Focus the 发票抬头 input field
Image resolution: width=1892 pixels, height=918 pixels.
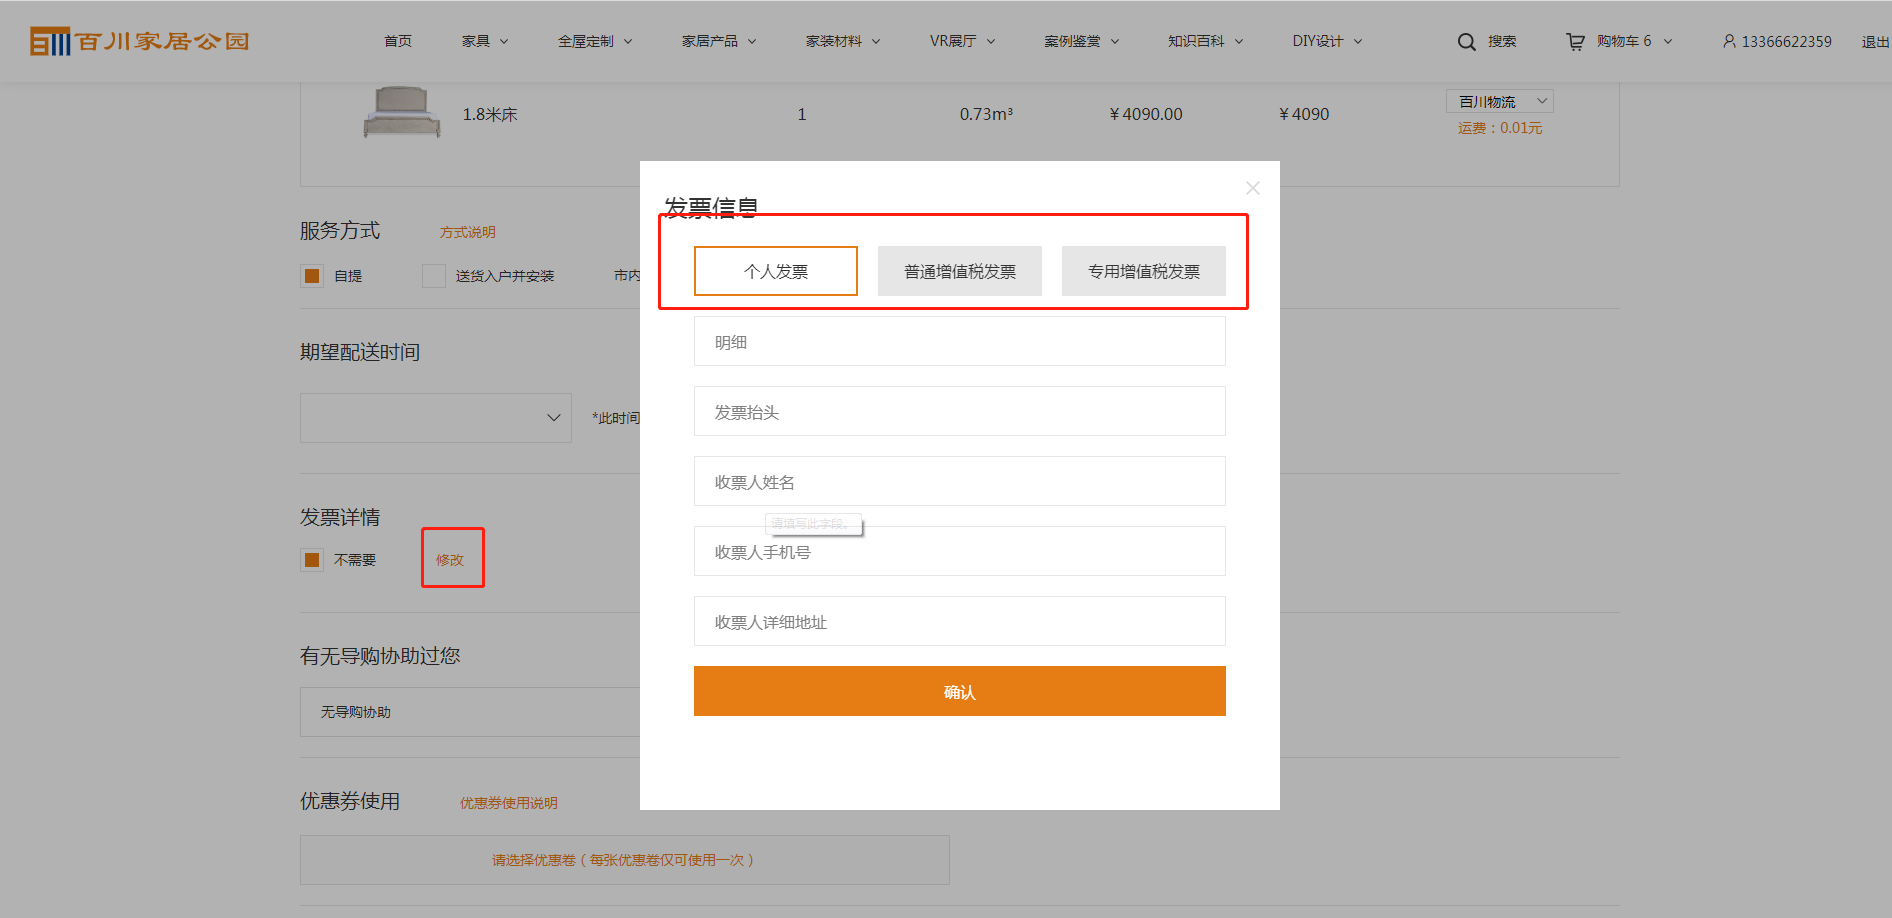[x=960, y=412]
